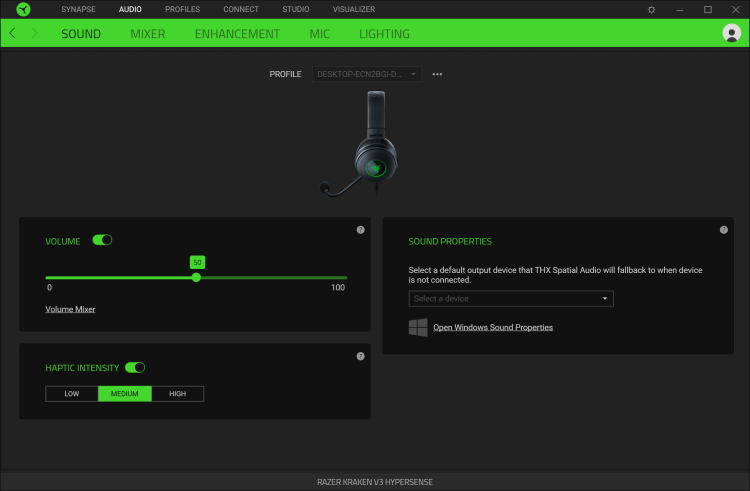This screenshot has width=750, height=491.
Task: Open the Select a device dropdown
Action: pos(511,299)
